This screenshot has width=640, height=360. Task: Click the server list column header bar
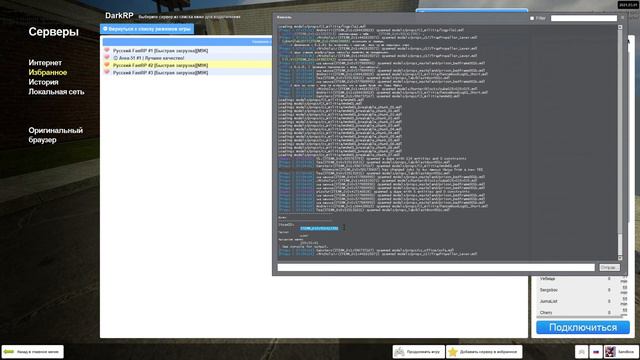tap(187, 42)
